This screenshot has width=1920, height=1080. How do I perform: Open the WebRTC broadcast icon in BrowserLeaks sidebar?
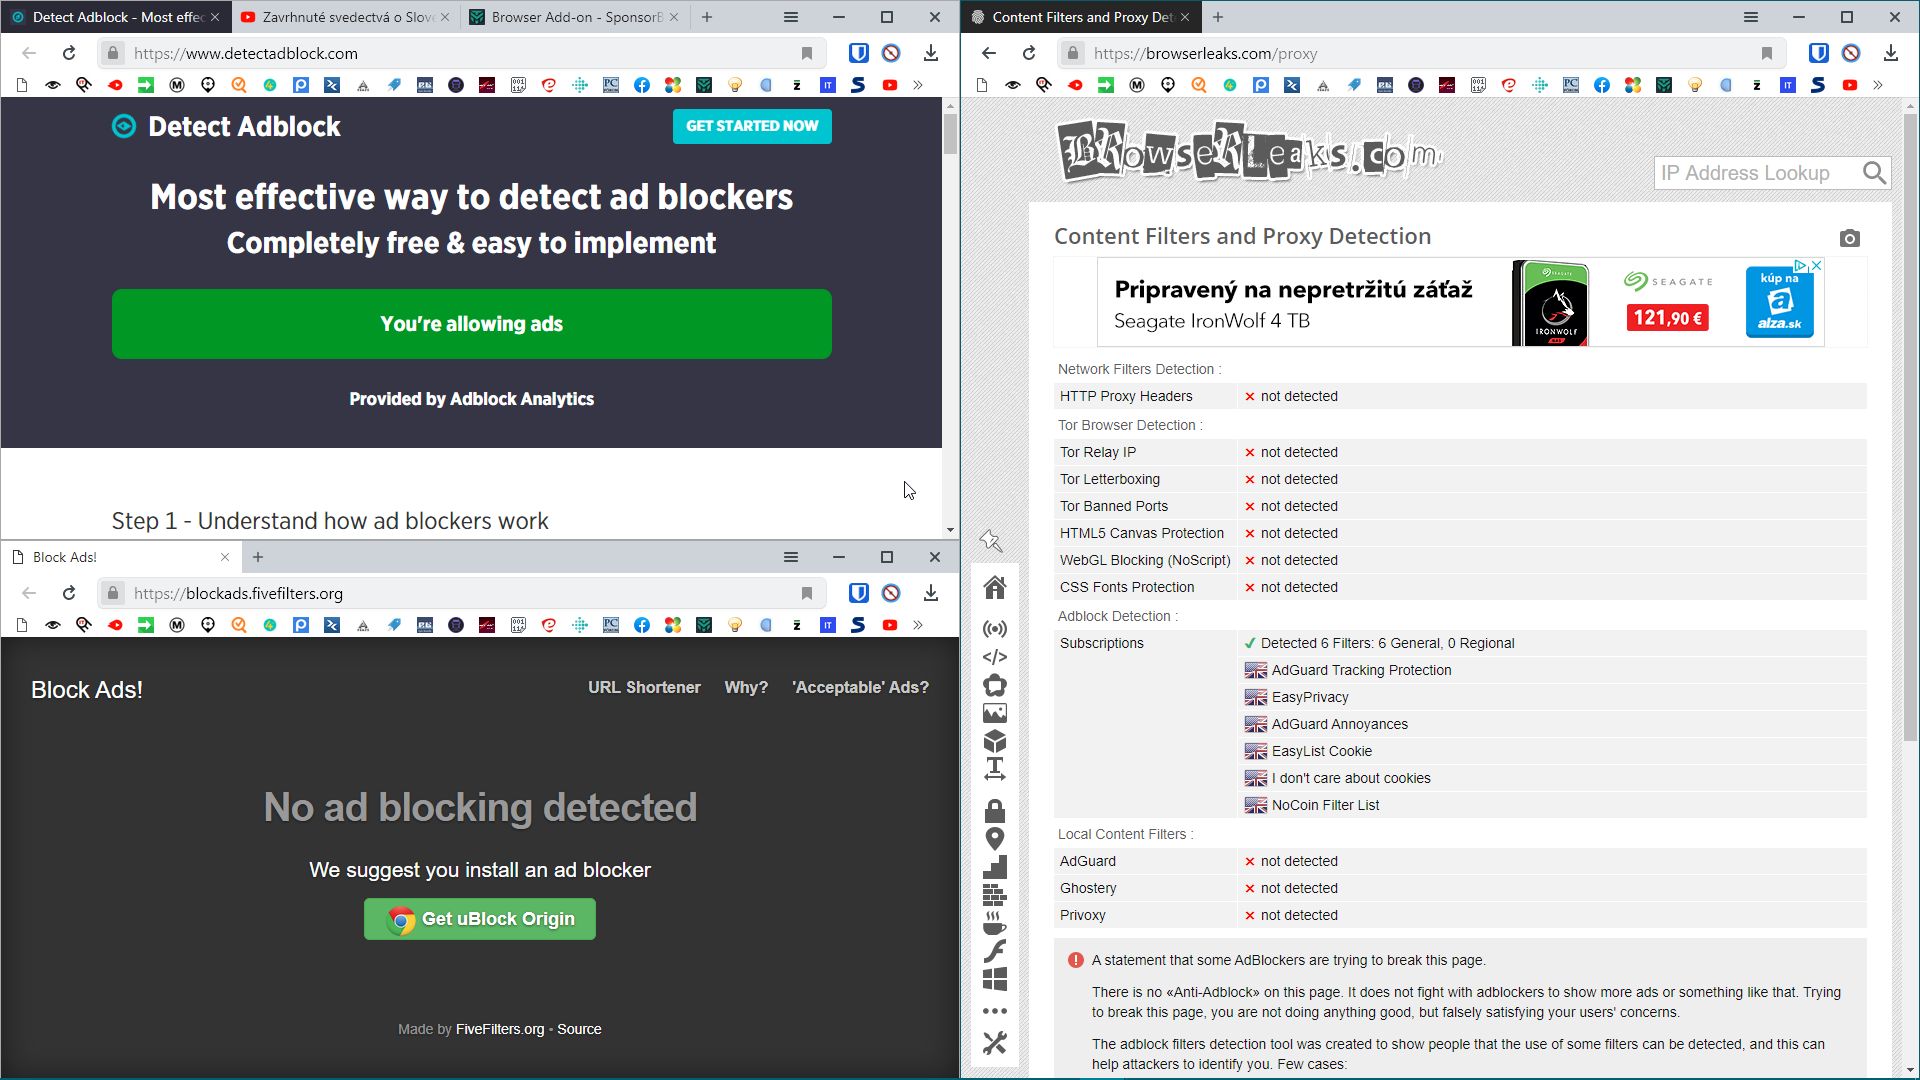point(994,629)
